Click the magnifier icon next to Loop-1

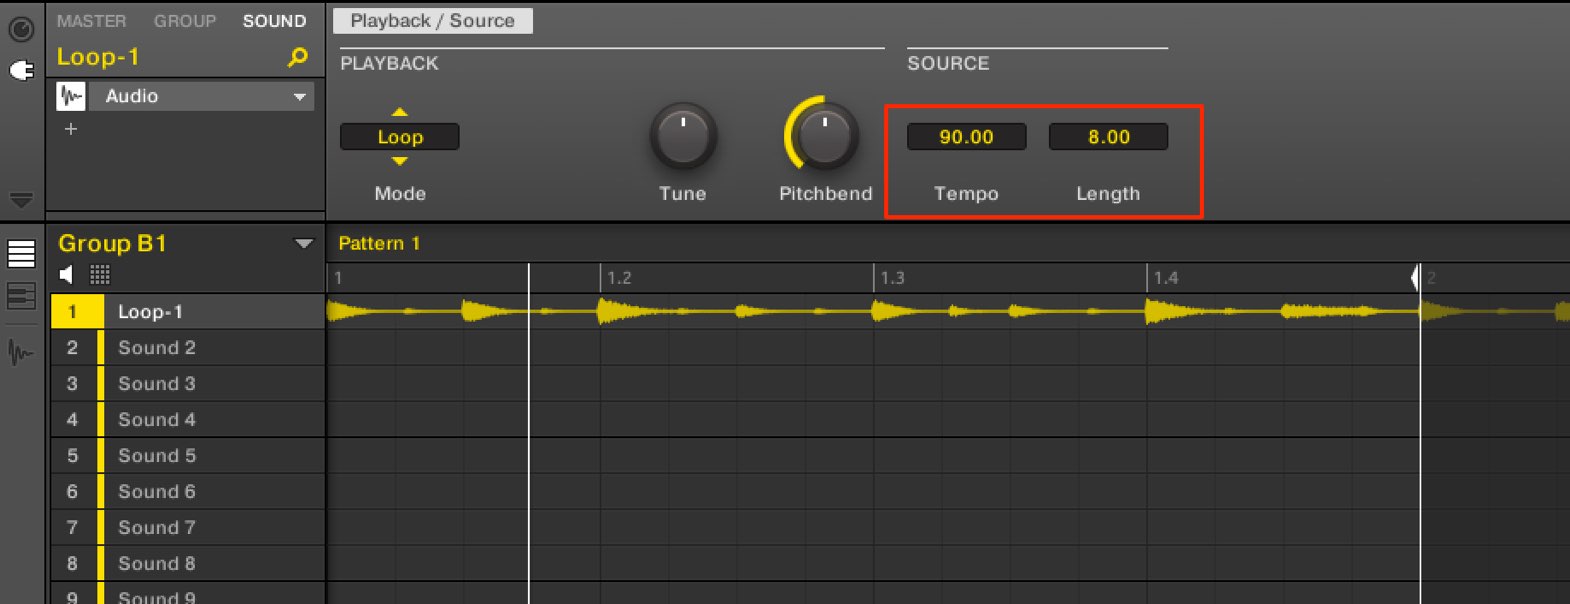[x=297, y=58]
